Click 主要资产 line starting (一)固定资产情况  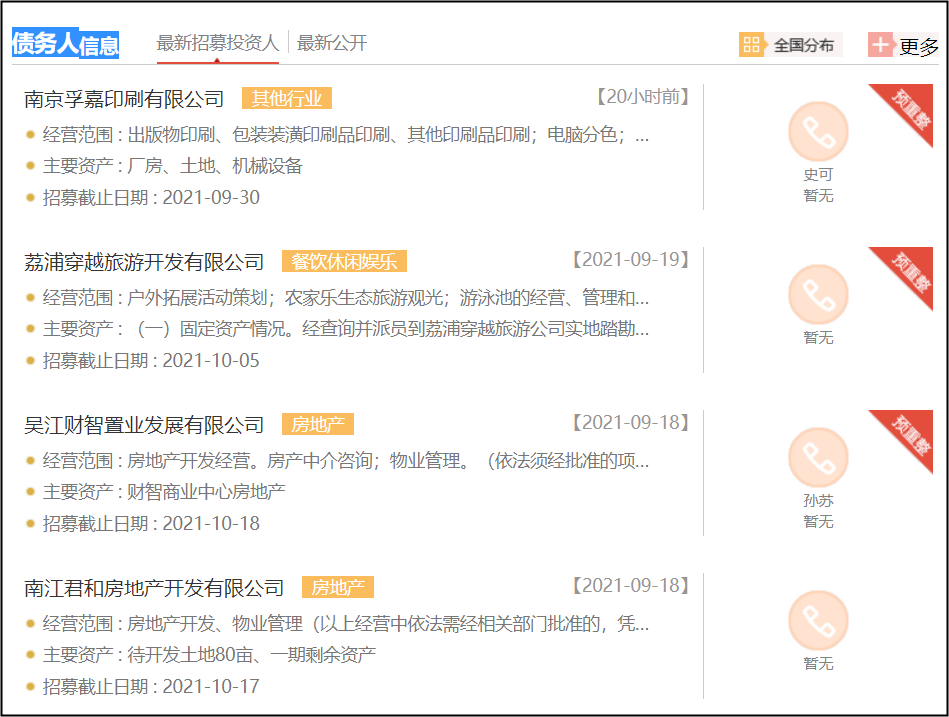[346, 329]
